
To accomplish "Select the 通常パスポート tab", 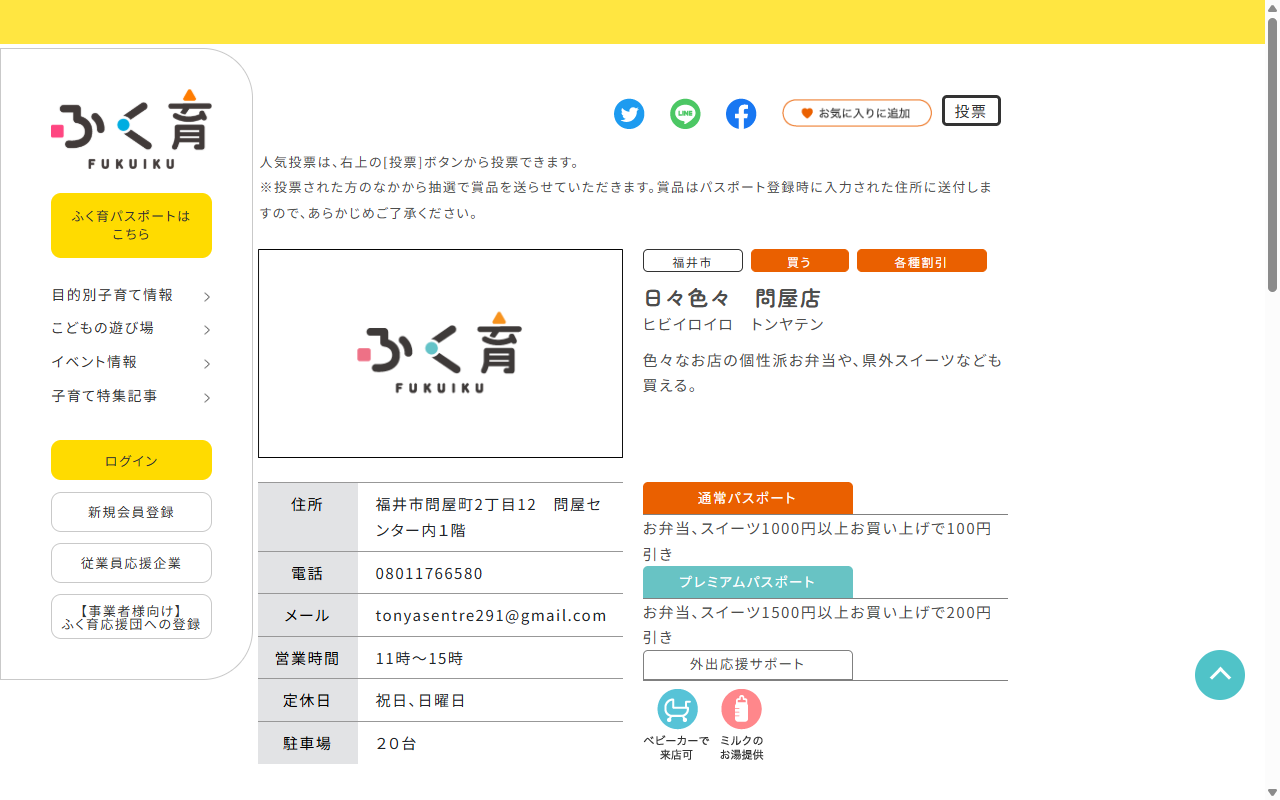I will pos(747,498).
